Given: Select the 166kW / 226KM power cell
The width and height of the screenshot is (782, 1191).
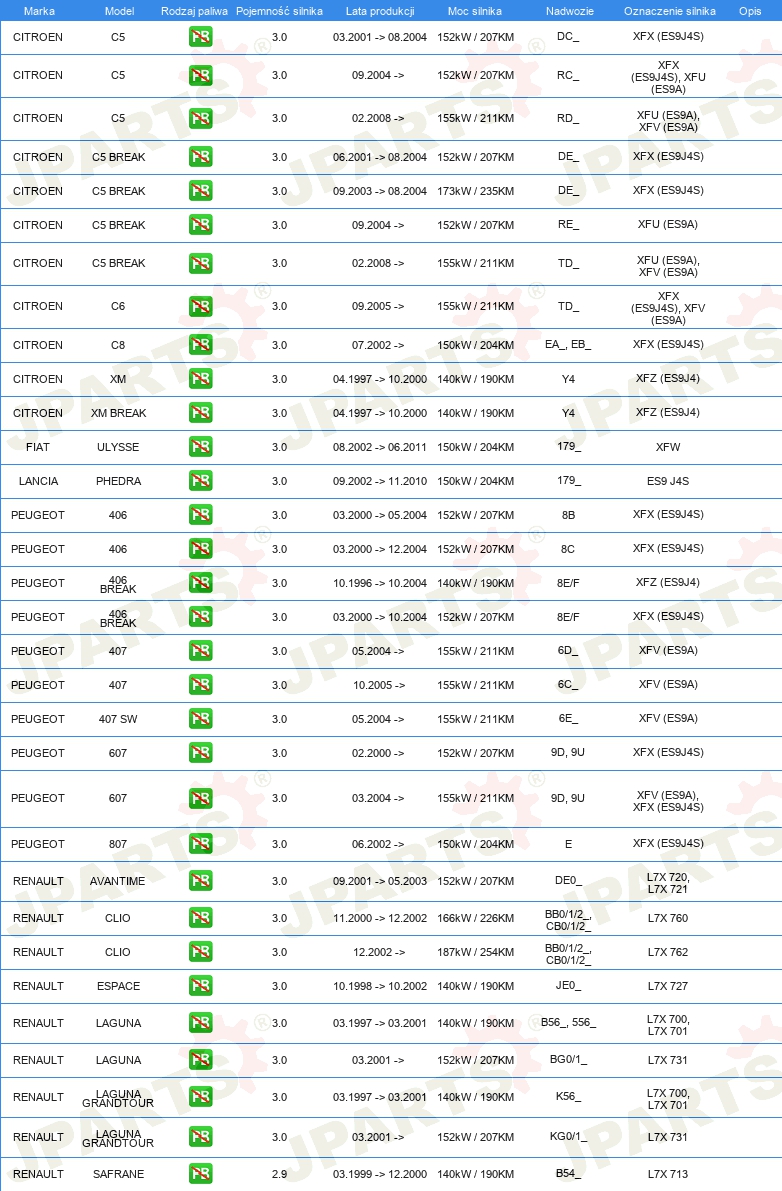Looking at the screenshot, I should click(475, 918).
